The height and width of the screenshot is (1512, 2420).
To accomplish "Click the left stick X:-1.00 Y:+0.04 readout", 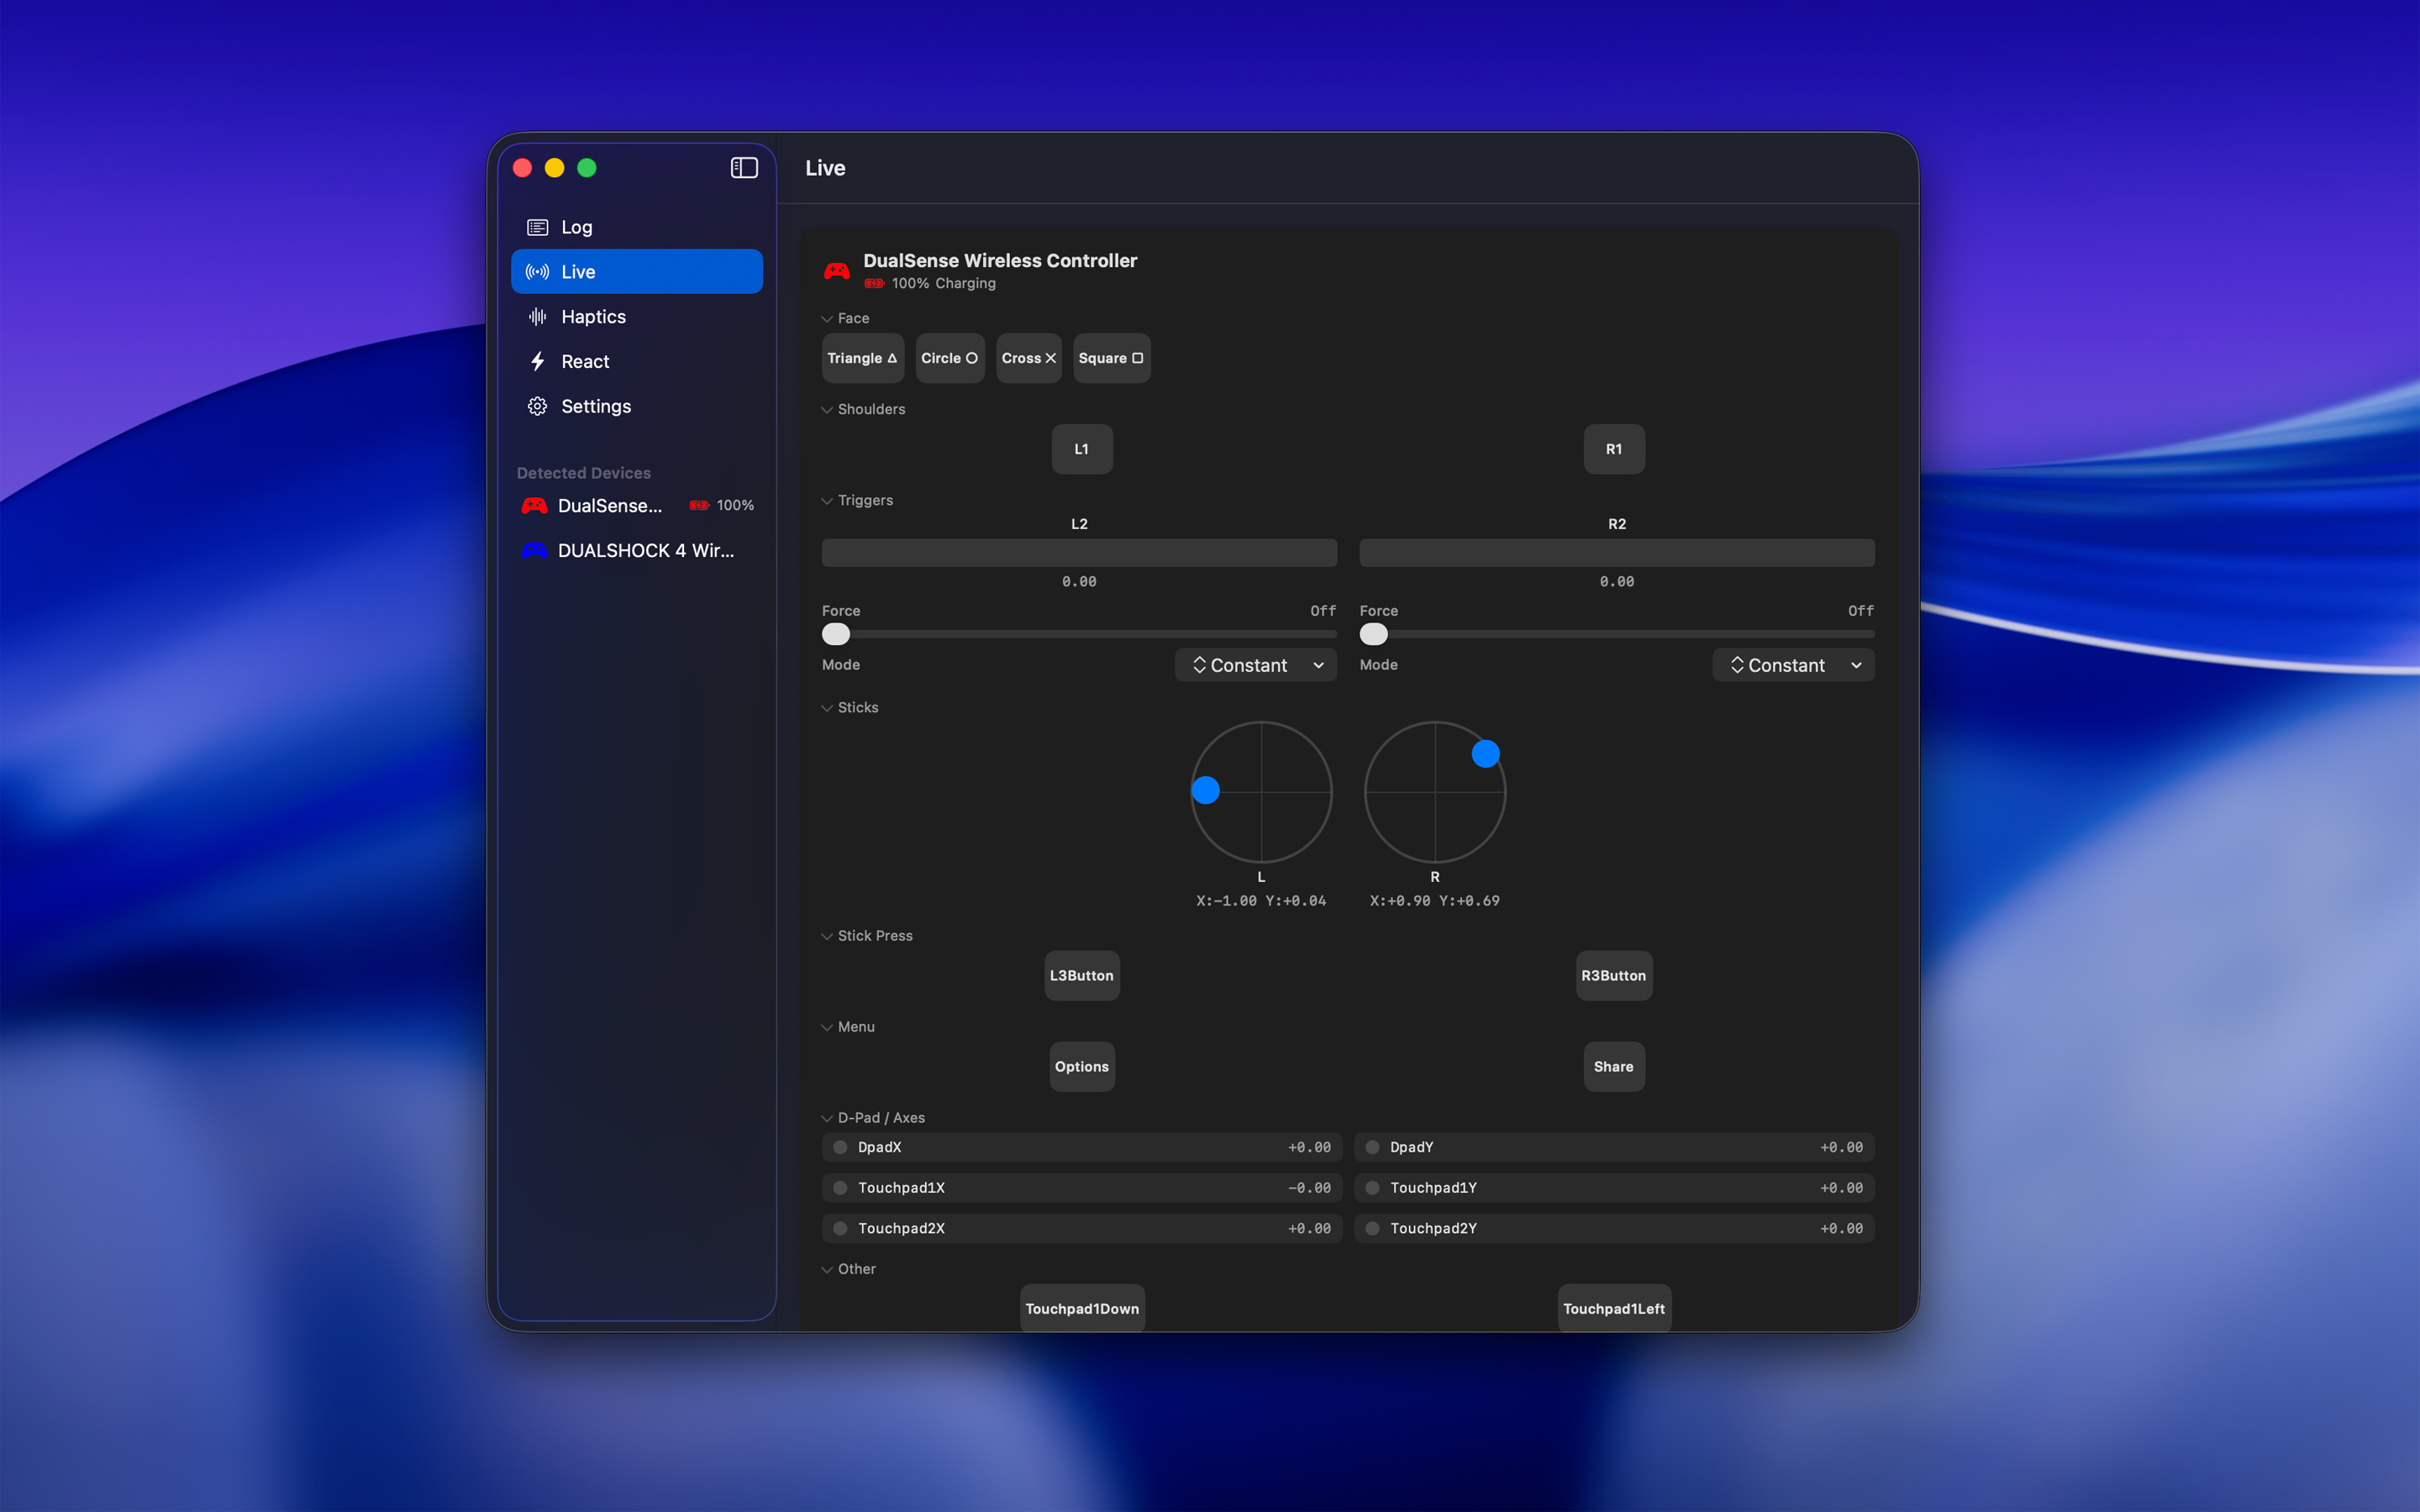I will click(x=1261, y=901).
